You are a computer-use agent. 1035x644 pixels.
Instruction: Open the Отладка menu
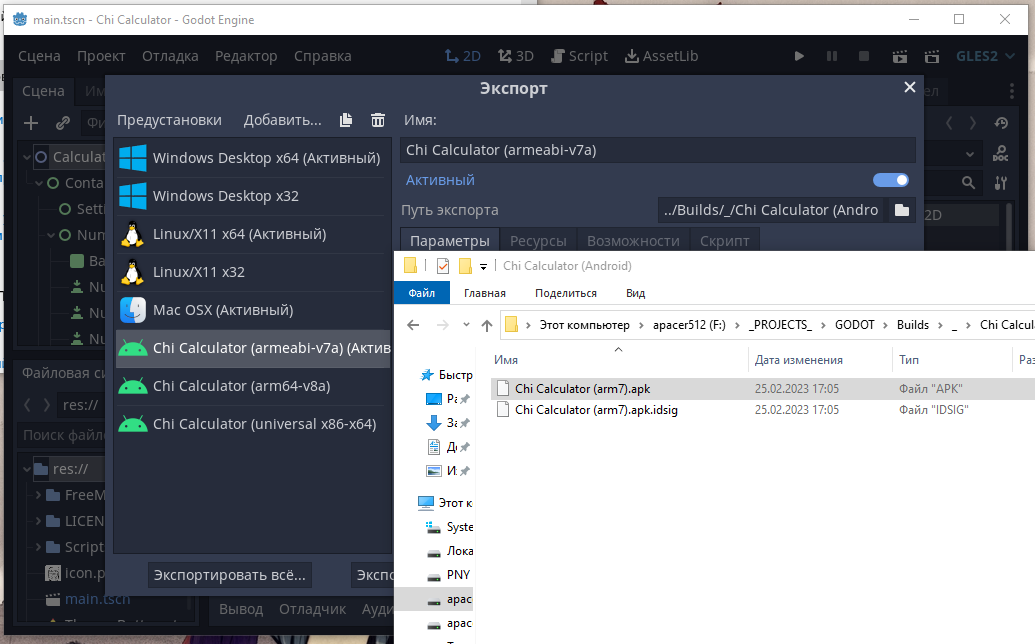tap(170, 56)
